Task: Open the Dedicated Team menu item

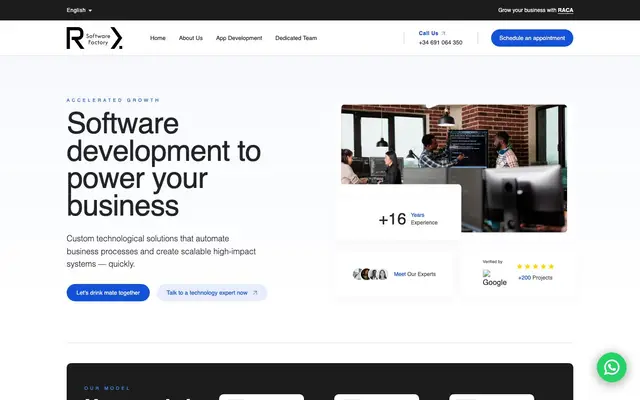Action: click(296, 38)
